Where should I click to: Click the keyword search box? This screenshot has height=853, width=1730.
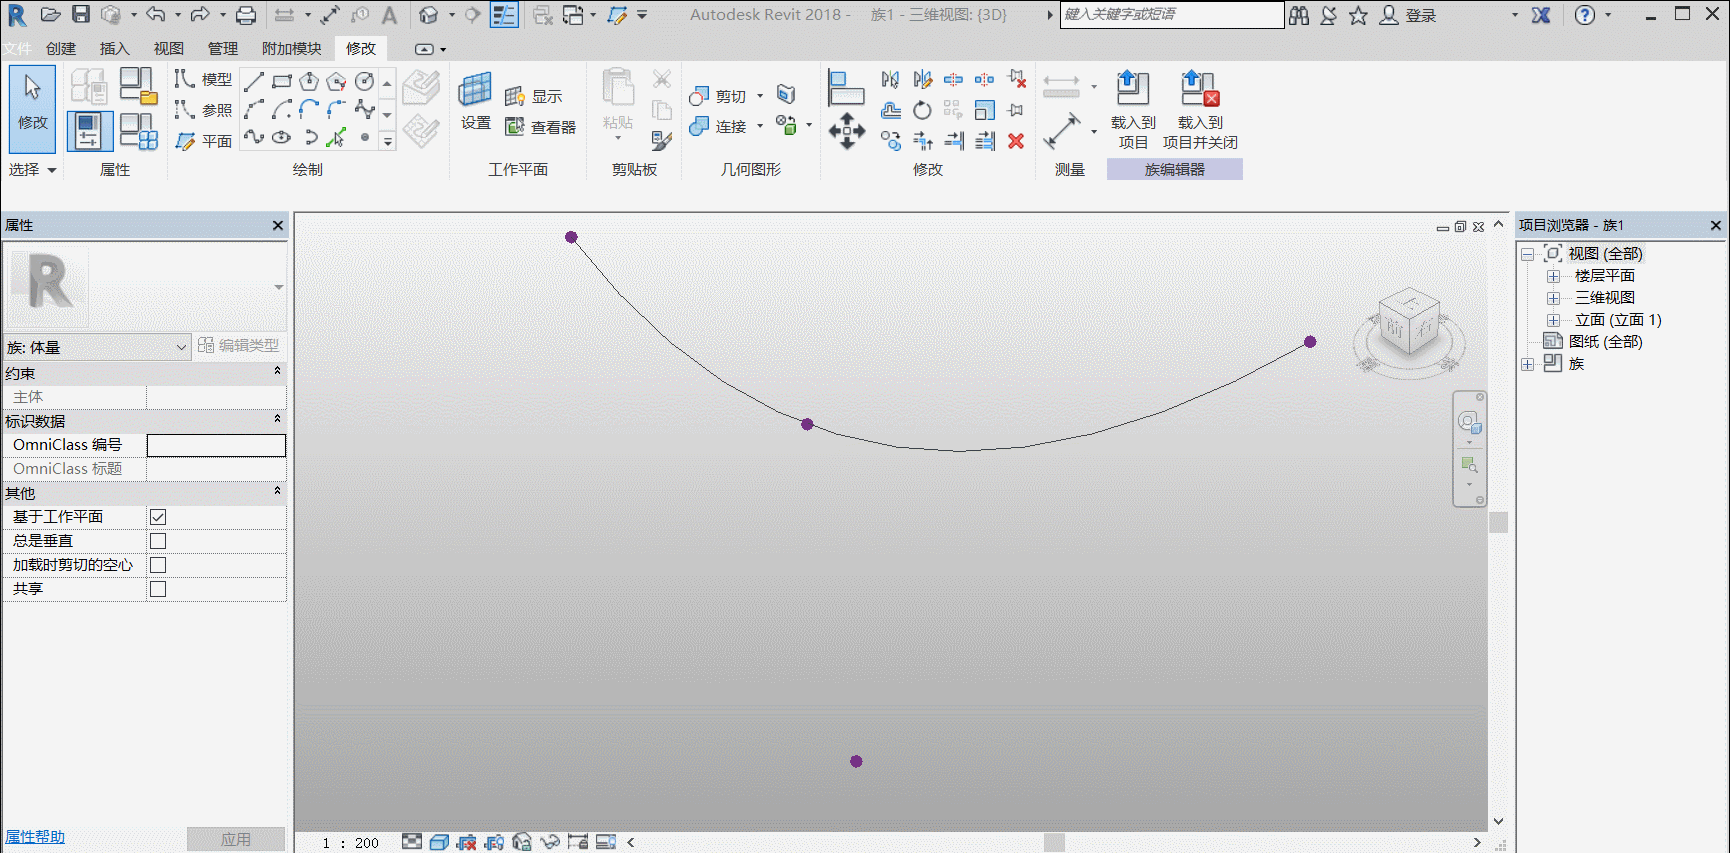click(1171, 15)
